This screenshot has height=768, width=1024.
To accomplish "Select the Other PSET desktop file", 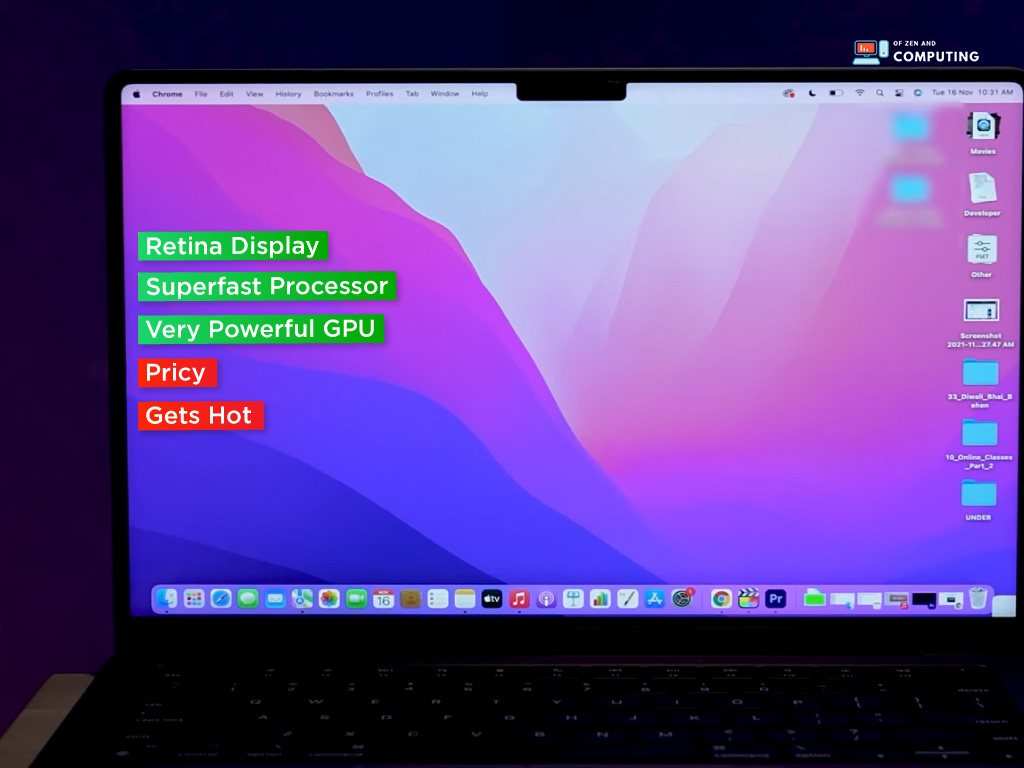I will pos(982,255).
